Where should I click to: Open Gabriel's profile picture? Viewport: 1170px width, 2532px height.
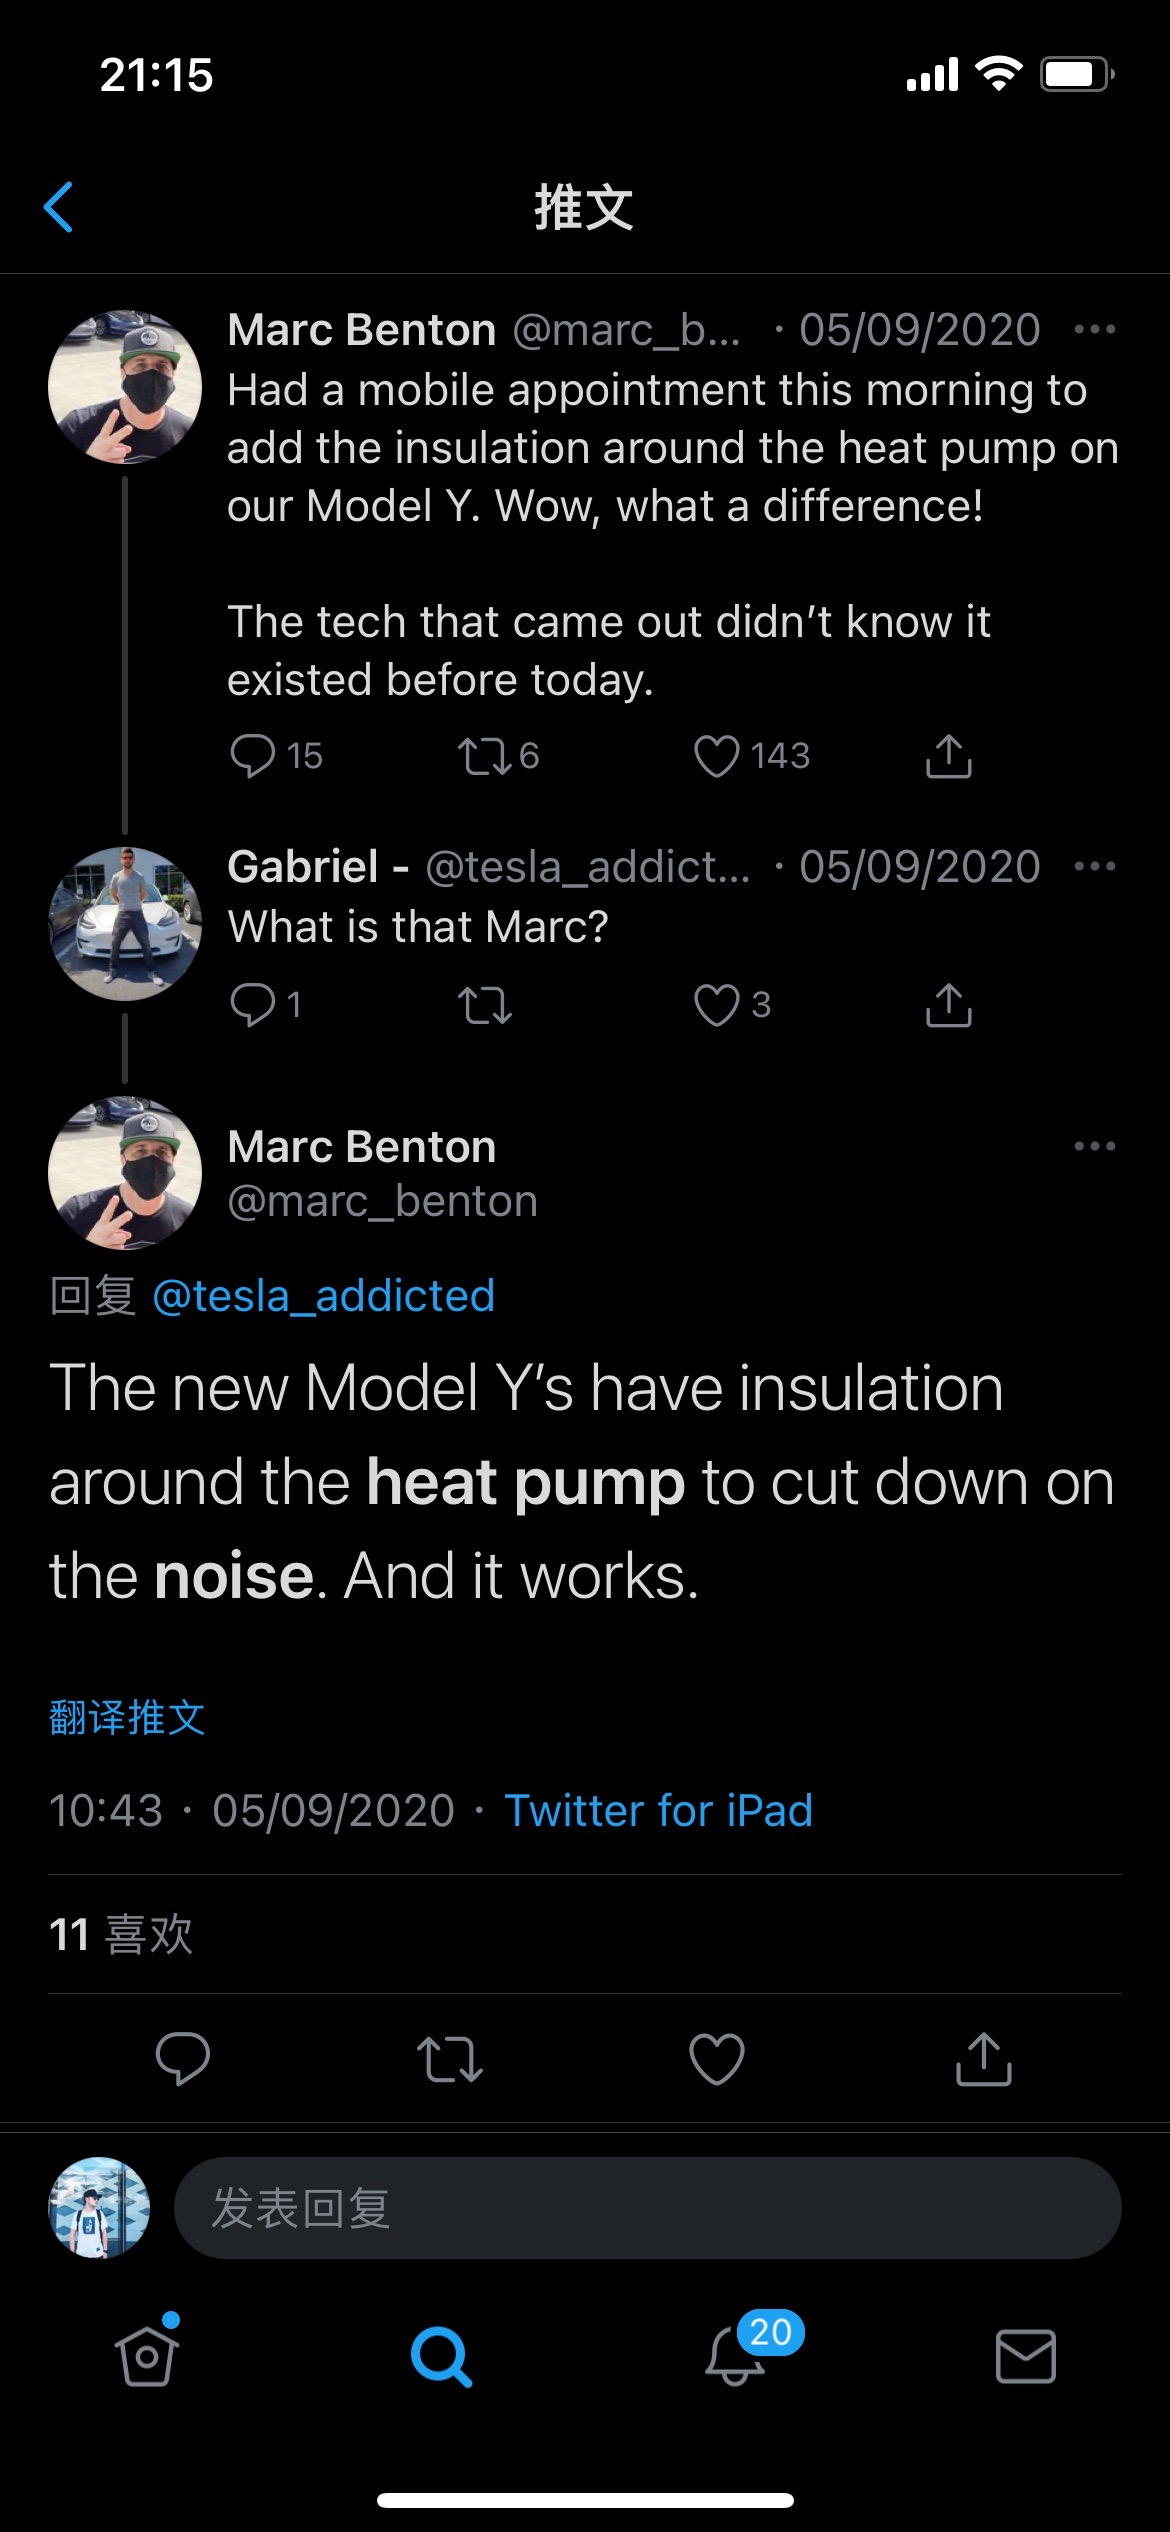coord(125,924)
